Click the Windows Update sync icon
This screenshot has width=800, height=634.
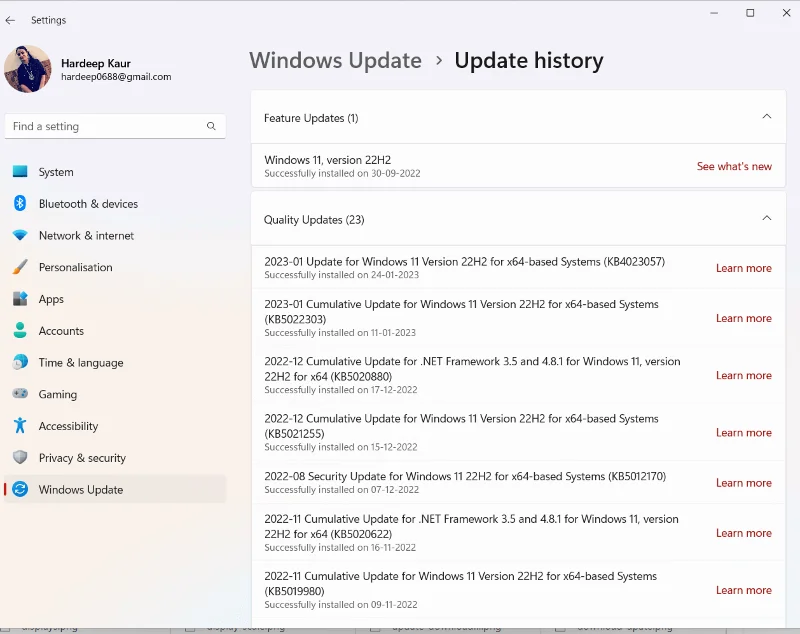pos(20,489)
